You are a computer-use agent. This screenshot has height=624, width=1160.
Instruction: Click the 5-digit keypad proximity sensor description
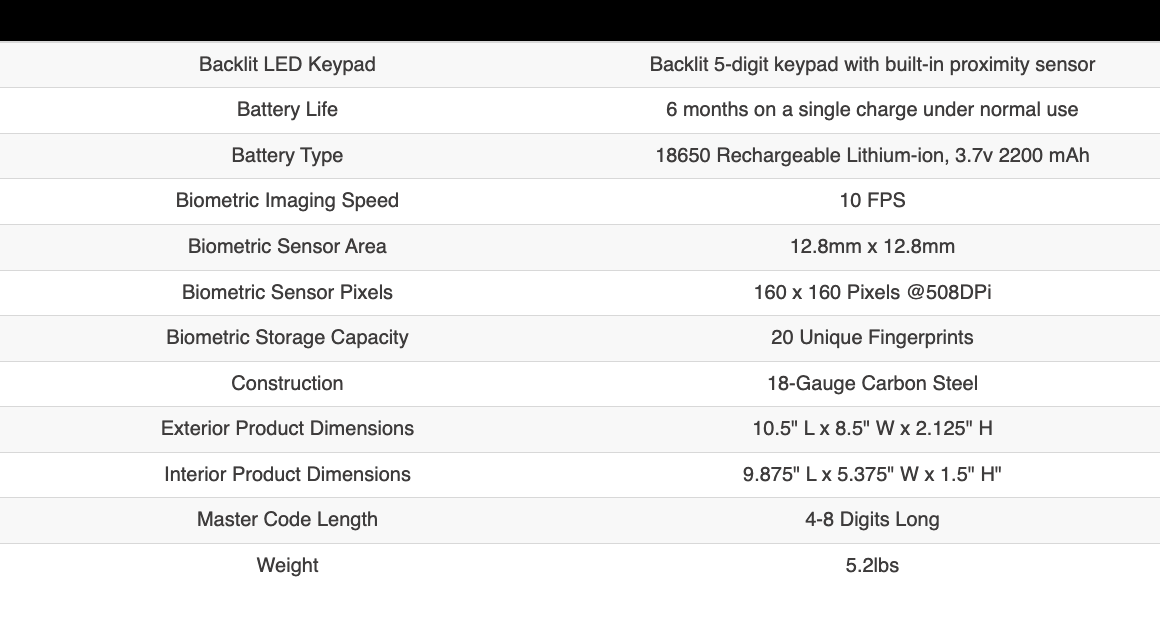pyautogui.click(x=872, y=64)
